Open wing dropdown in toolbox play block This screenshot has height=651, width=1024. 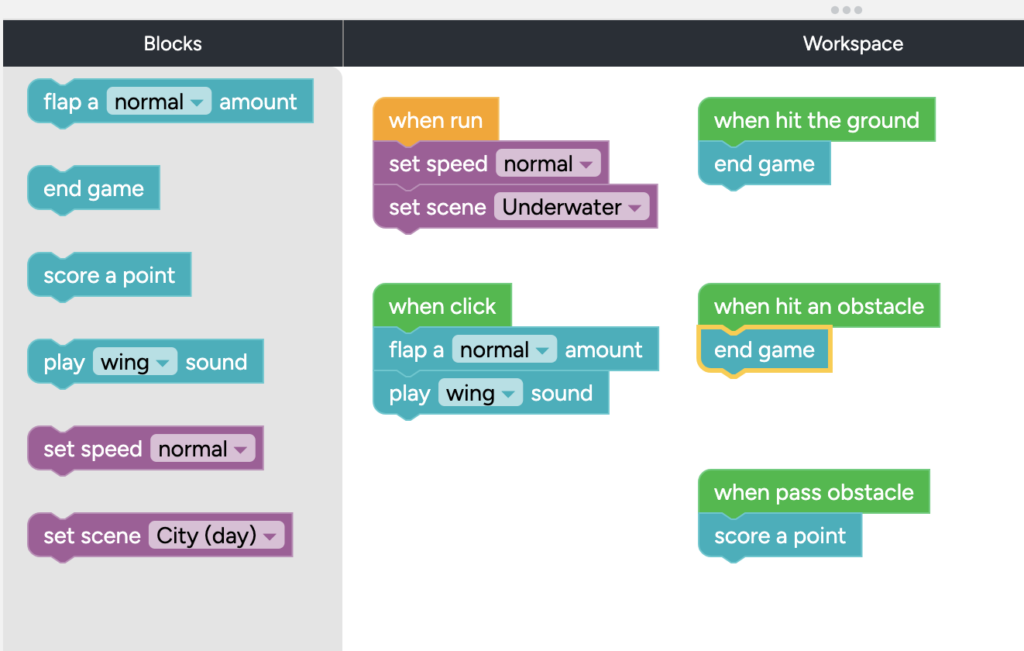135,362
